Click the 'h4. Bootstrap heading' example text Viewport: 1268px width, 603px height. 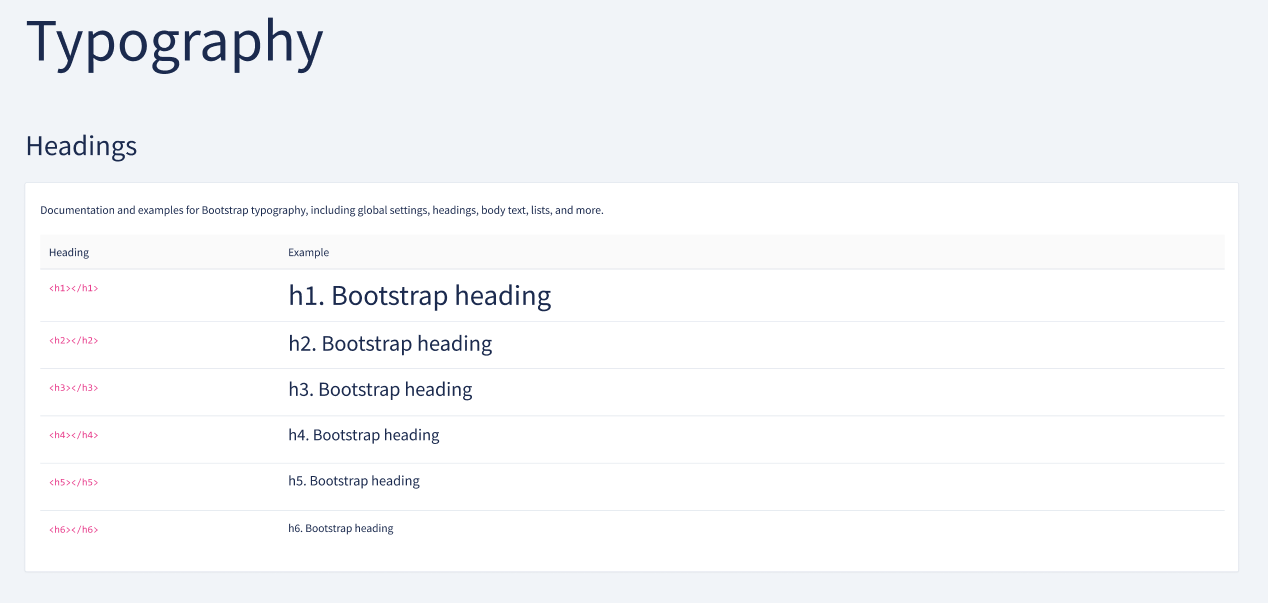click(364, 435)
